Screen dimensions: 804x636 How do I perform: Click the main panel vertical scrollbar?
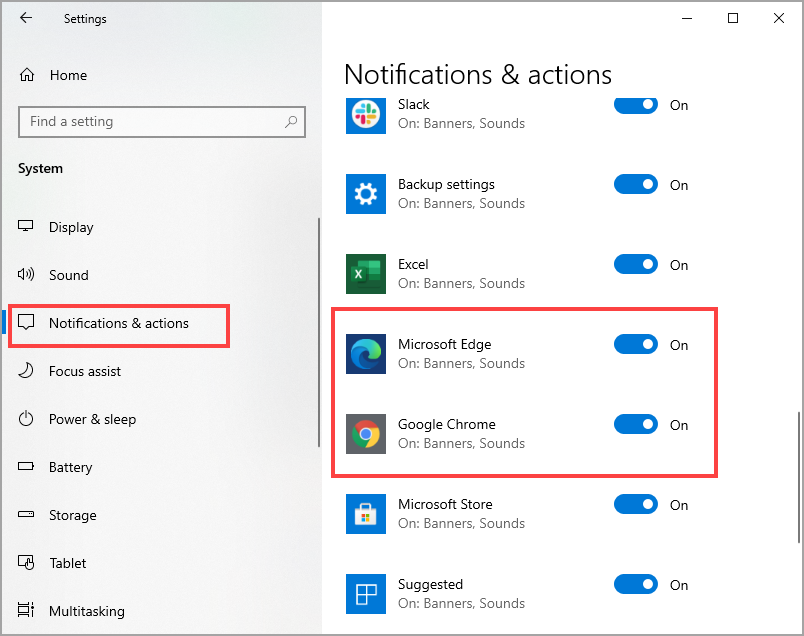click(799, 476)
